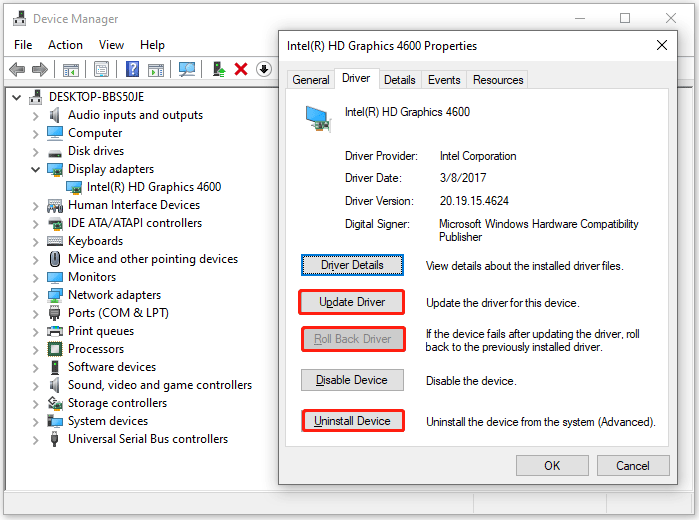Screen dimensions: 699x520
Task: Click the Update Driver button
Action: (x=352, y=302)
